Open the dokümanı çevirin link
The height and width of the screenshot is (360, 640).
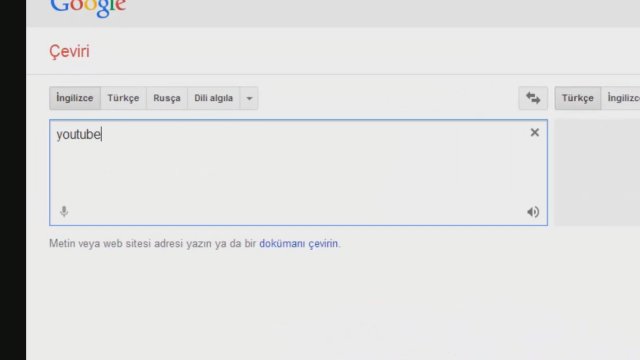(298, 244)
